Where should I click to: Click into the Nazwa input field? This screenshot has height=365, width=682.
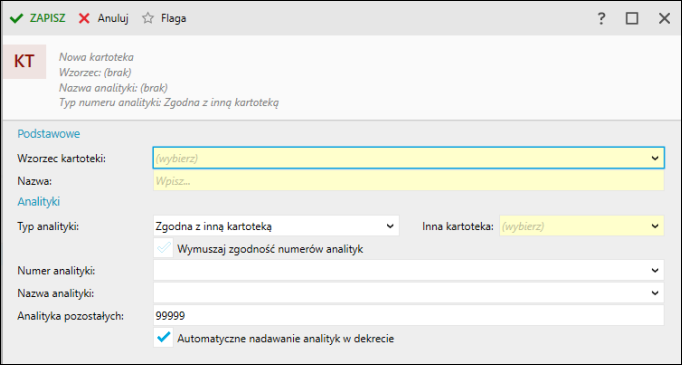[408, 181]
